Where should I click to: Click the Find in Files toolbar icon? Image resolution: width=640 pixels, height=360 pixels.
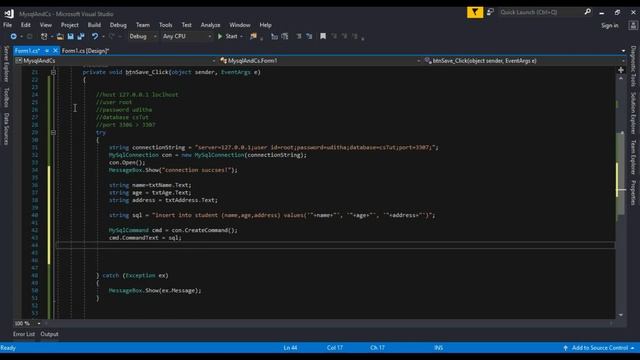point(253,36)
